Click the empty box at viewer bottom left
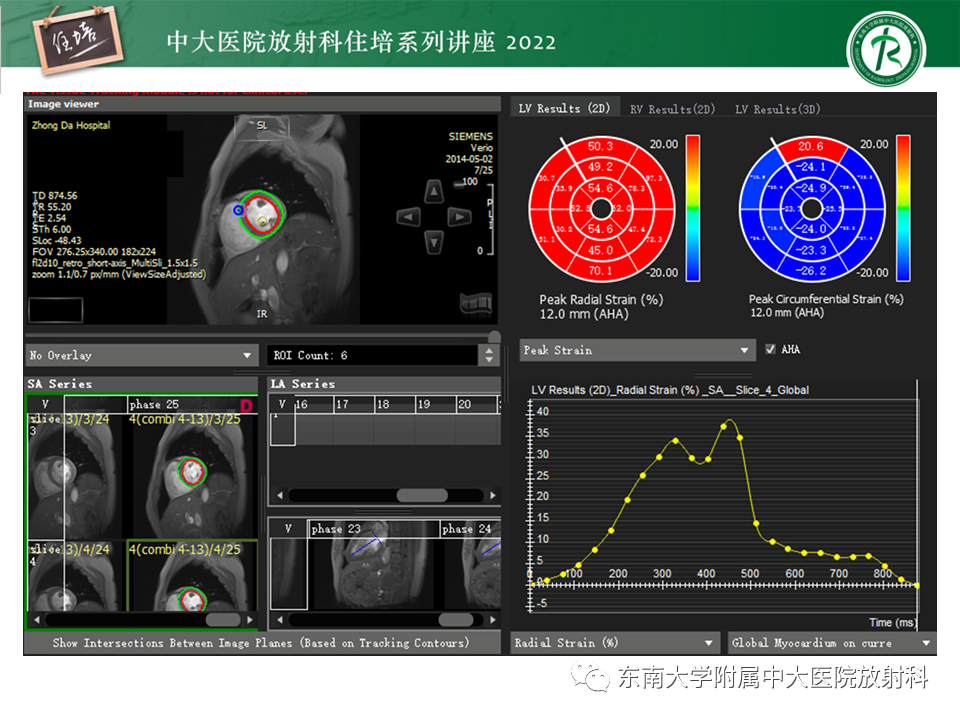This screenshot has width=960, height=720. click(x=56, y=310)
